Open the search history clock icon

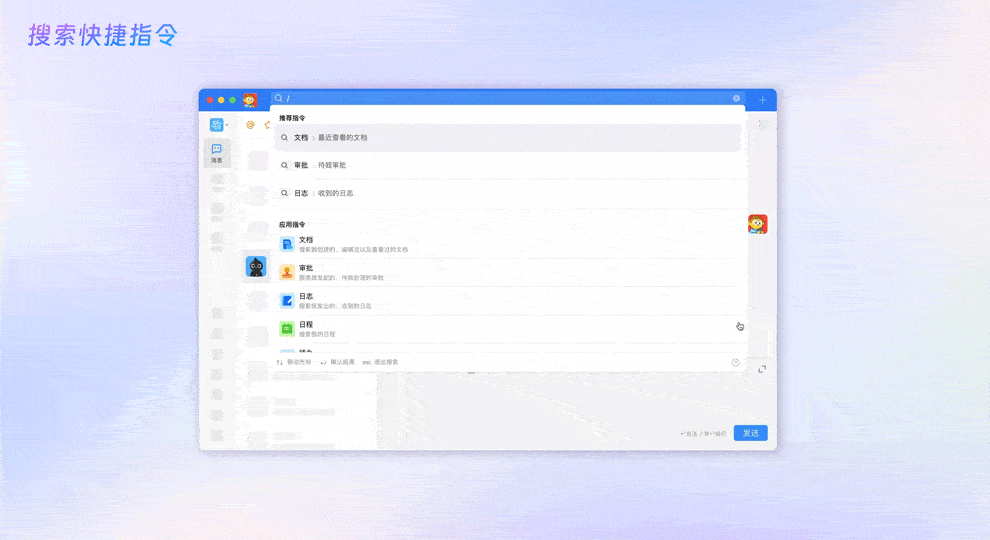click(736, 362)
